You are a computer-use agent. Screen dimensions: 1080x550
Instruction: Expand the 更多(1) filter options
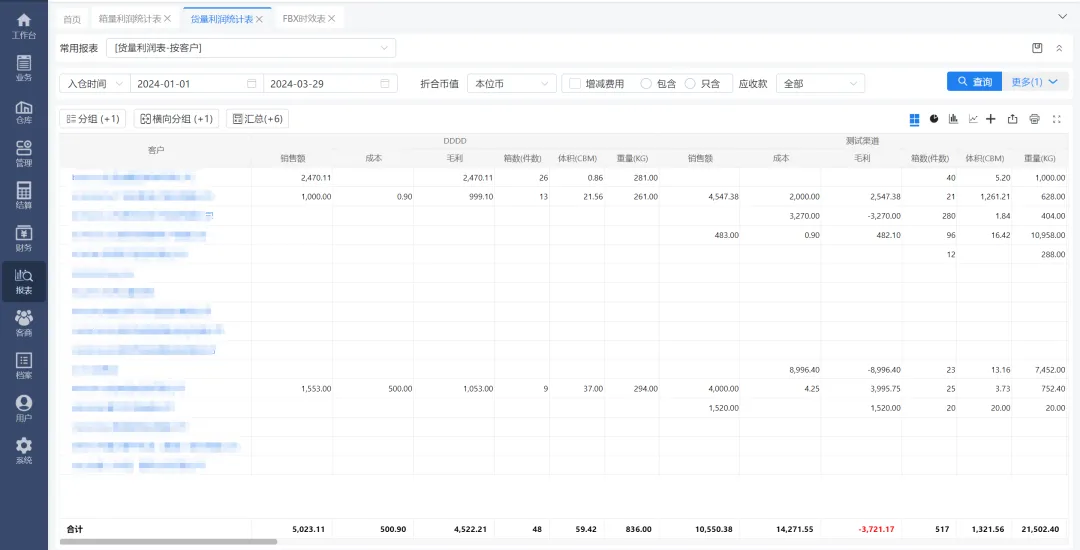tap(1035, 82)
